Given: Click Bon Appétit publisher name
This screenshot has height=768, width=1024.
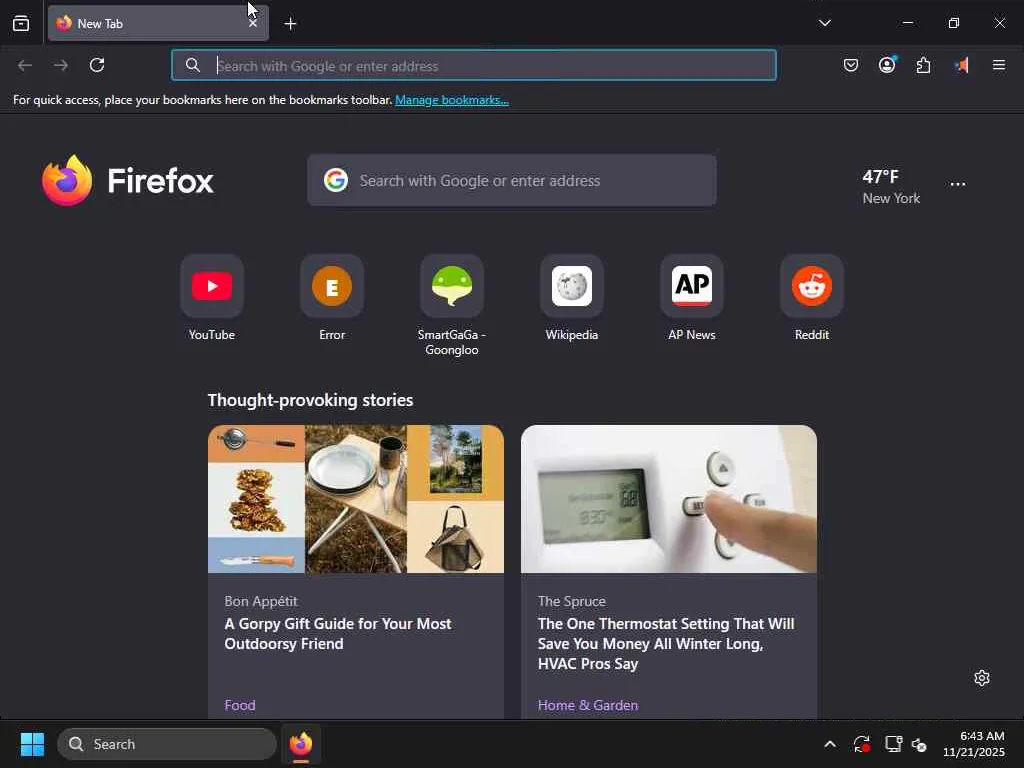Looking at the screenshot, I should click(x=261, y=601).
